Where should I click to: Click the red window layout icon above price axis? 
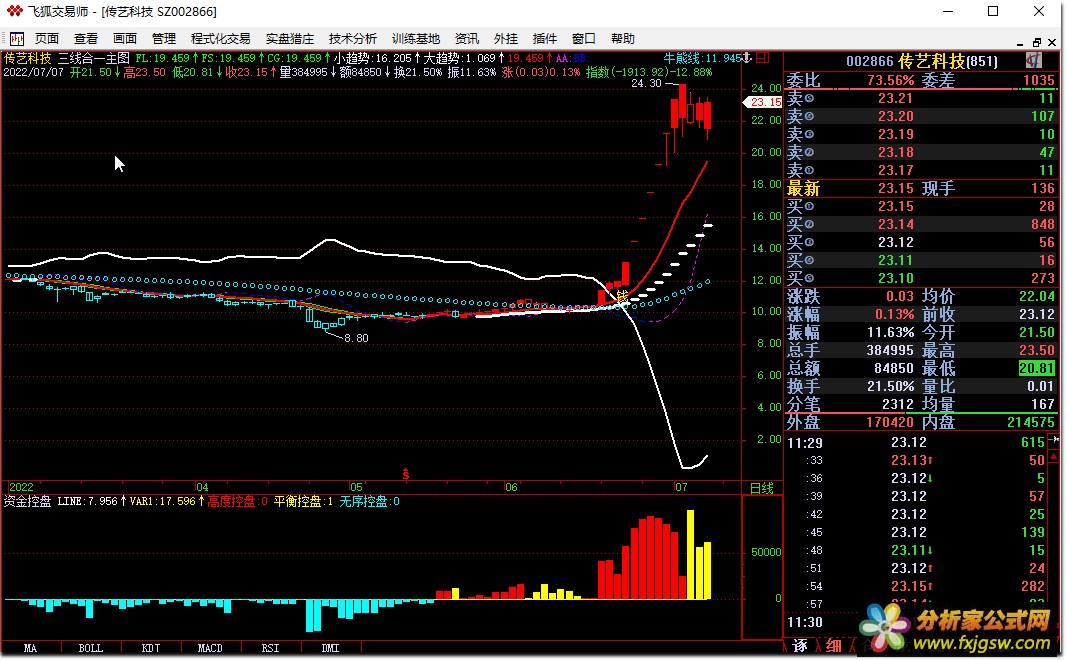point(763,58)
